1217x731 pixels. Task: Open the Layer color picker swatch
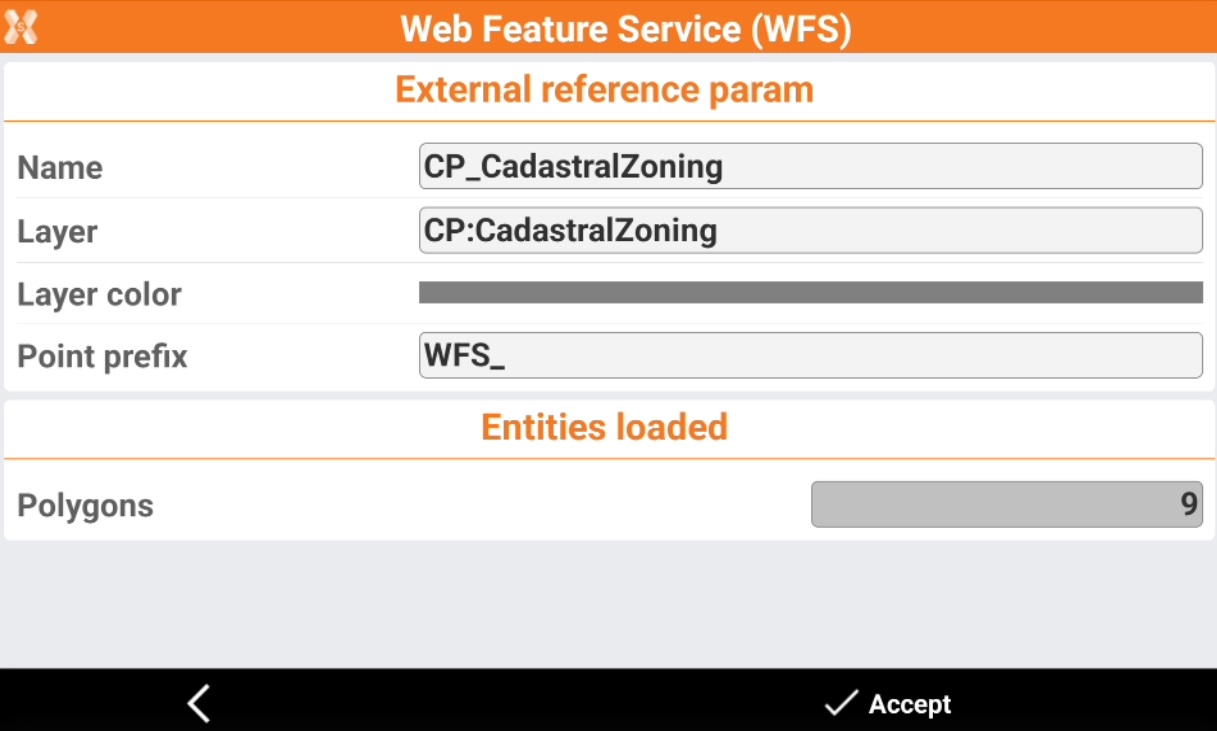click(810, 292)
